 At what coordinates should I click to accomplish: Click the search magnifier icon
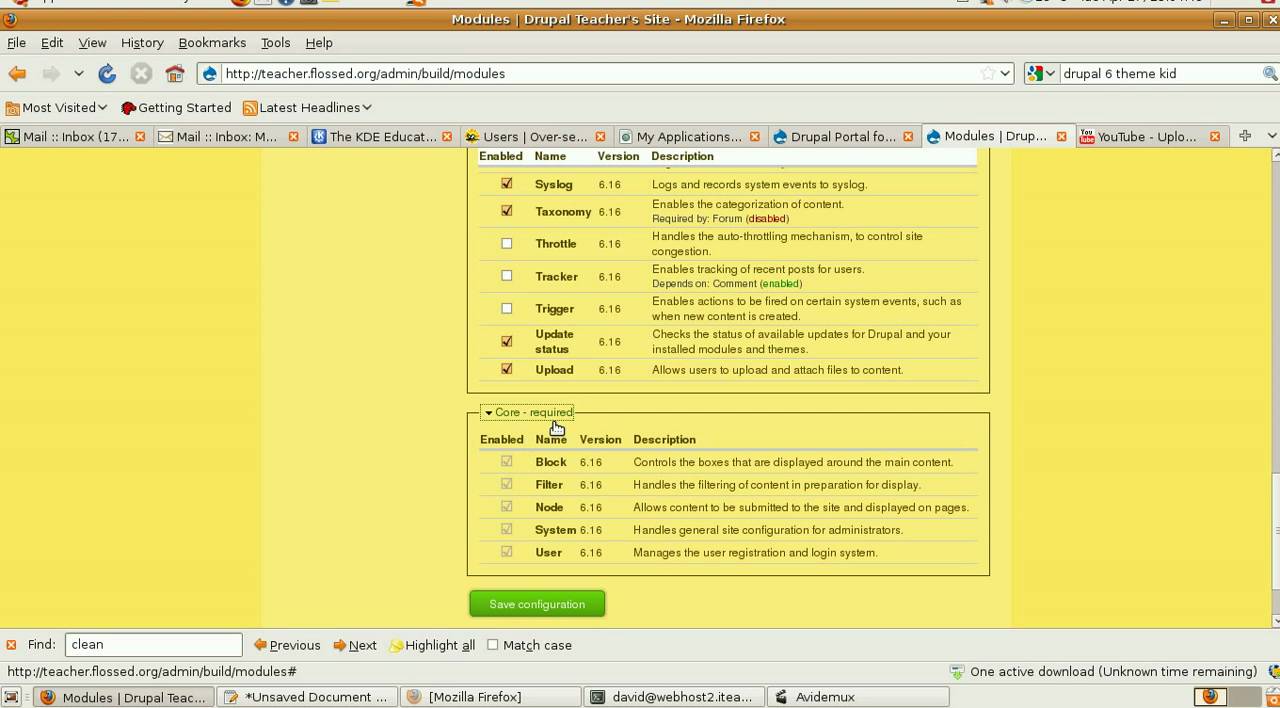point(1270,73)
